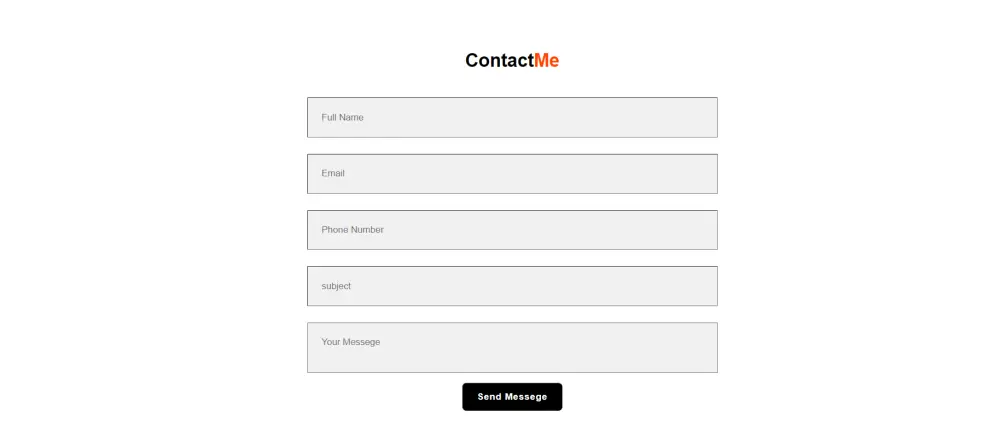Click the ContactMe heading
The height and width of the screenshot is (431, 1000).
(x=512, y=60)
